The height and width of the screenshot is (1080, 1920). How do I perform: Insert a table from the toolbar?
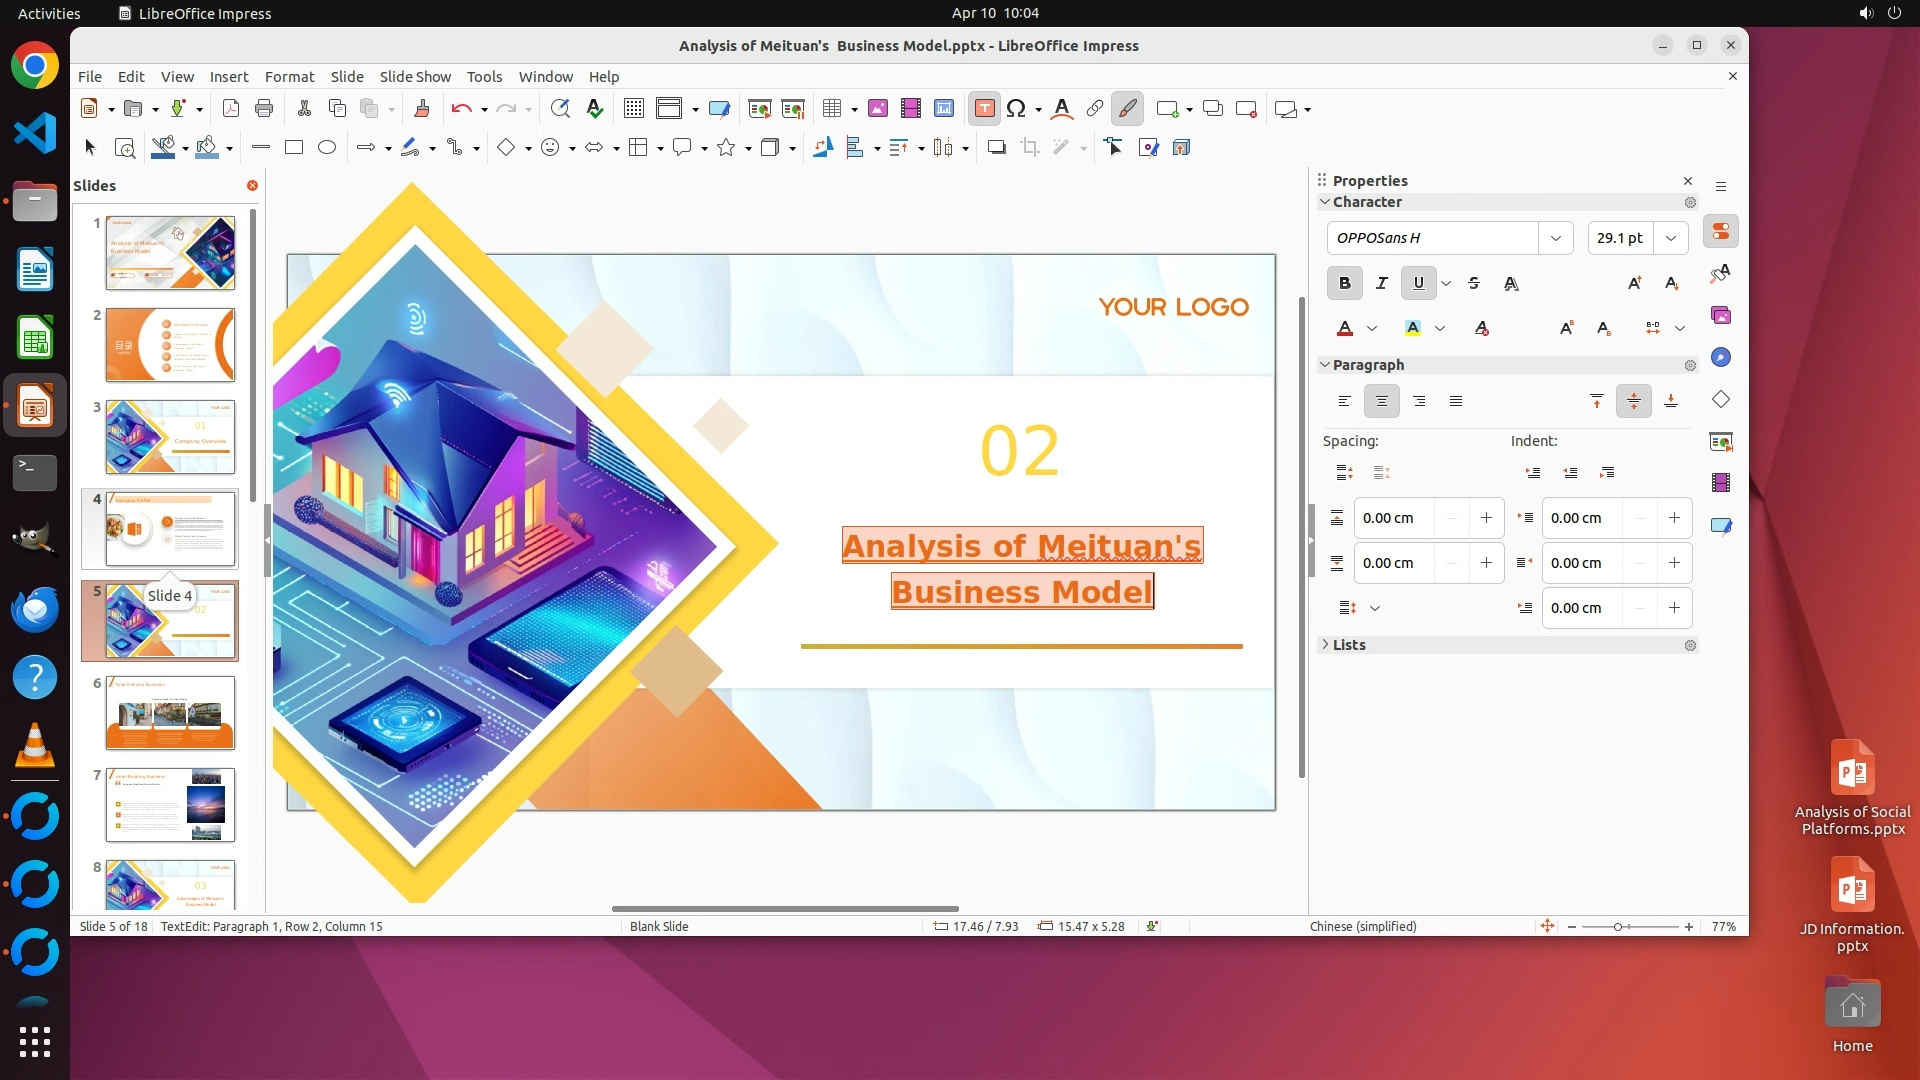pos(831,109)
